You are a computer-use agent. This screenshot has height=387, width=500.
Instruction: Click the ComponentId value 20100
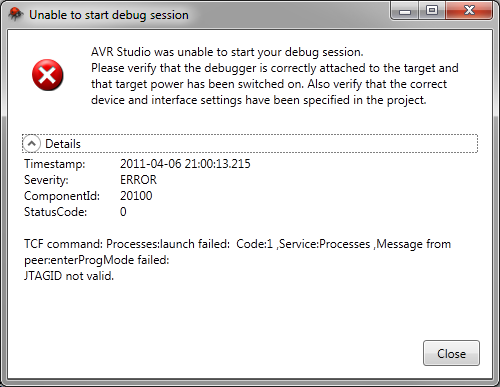pos(136,196)
